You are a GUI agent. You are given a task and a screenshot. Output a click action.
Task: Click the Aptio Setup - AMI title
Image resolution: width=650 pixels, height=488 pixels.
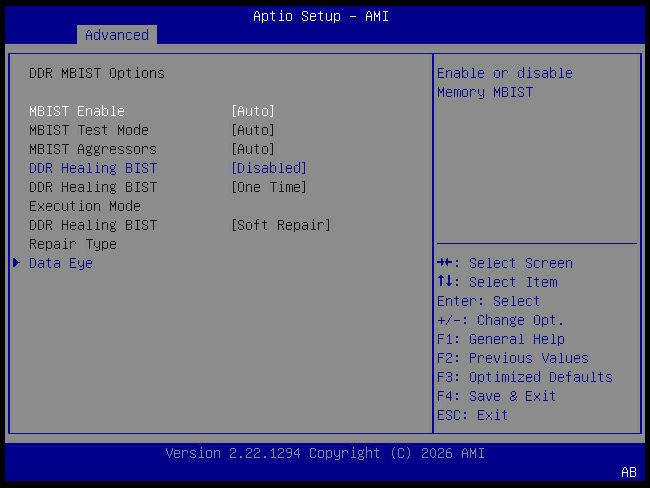321,17
